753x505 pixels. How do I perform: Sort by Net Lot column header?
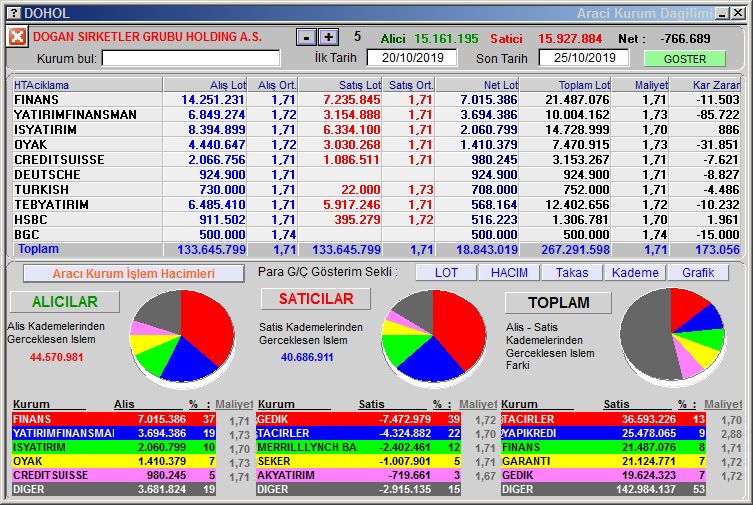click(477, 85)
